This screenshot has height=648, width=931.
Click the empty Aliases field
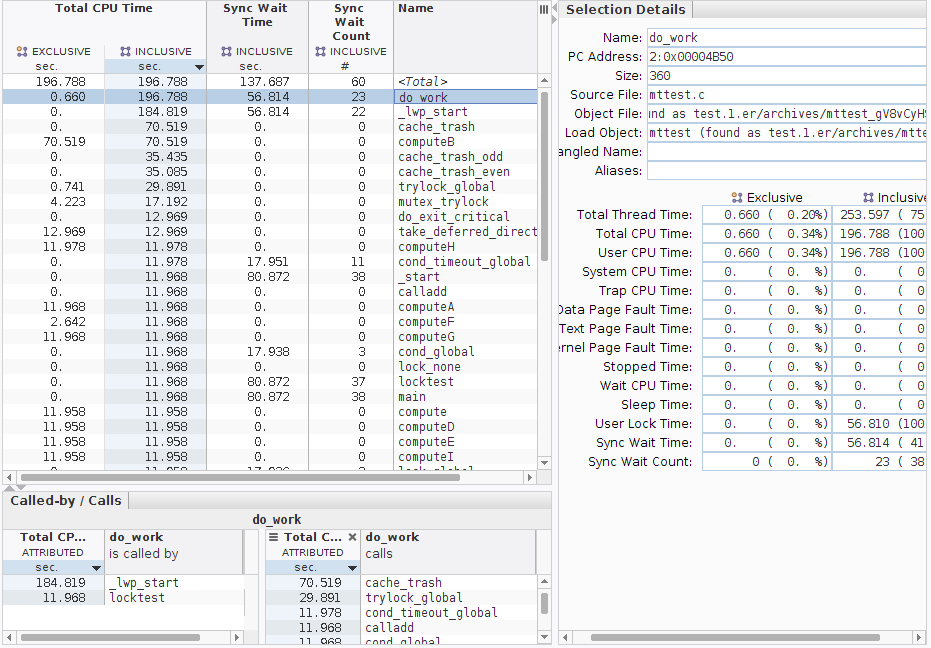point(787,171)
